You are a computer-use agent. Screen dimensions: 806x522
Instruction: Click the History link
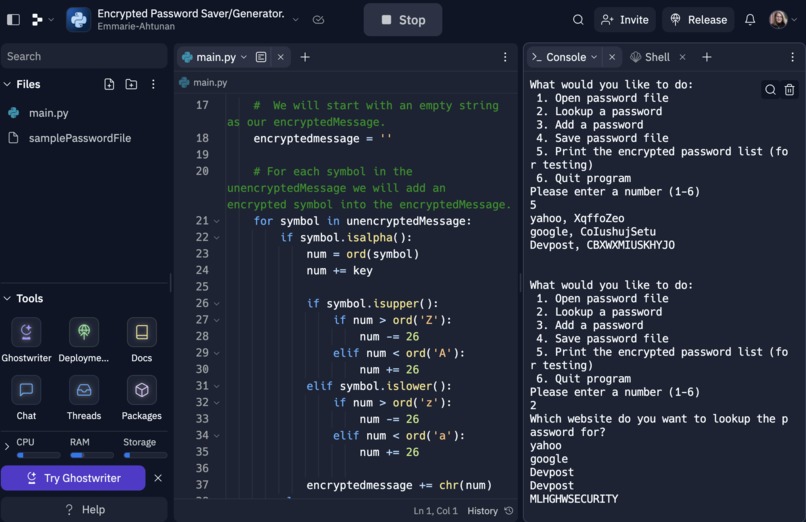(x=482, y=511)
